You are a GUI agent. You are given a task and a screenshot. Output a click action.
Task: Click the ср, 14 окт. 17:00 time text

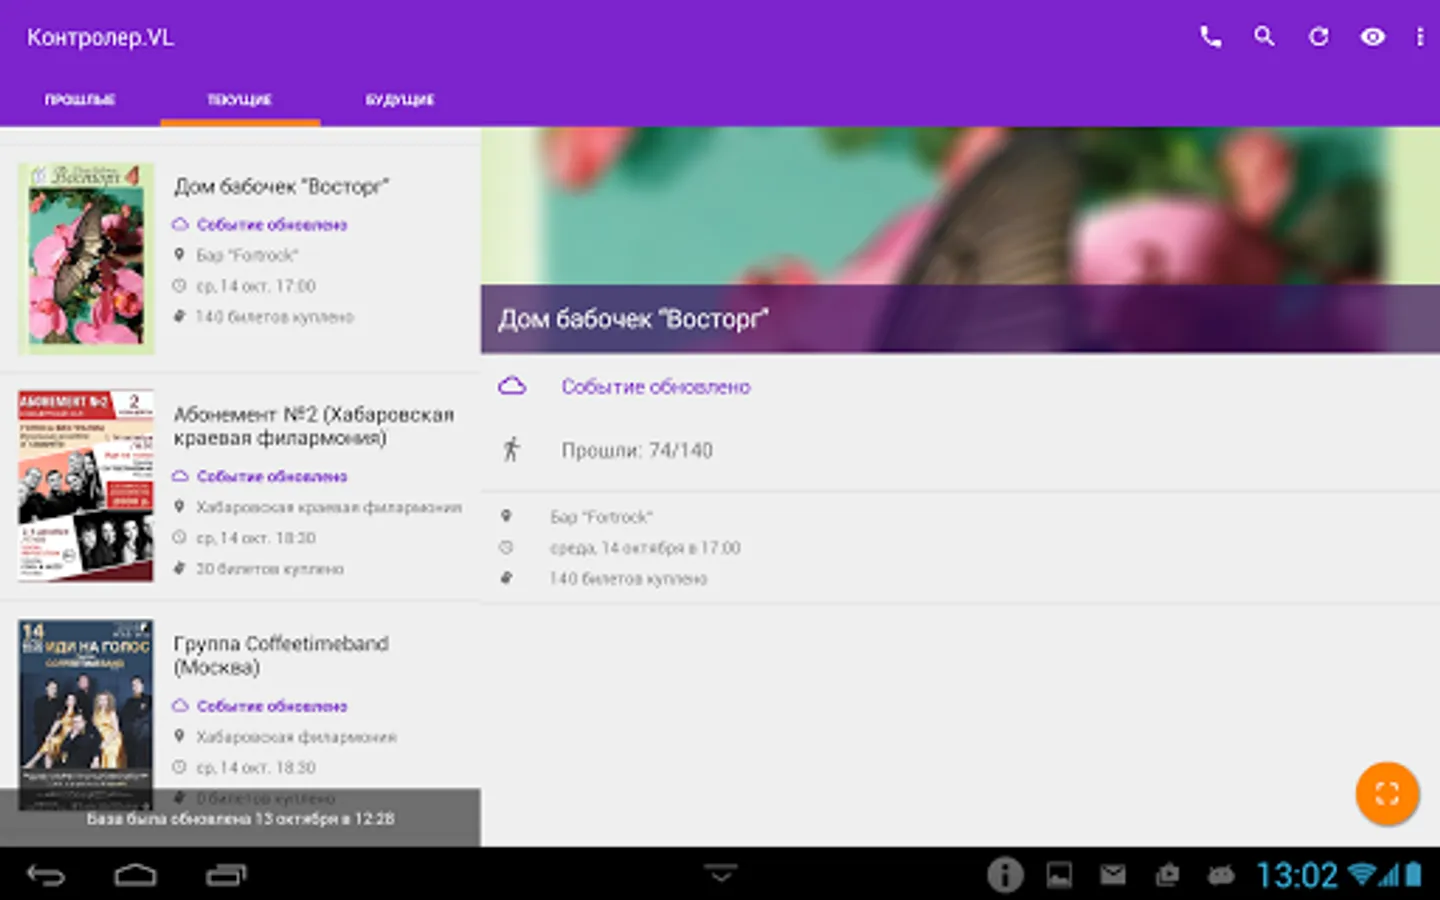pyautogui.click(x=256, y=286)
